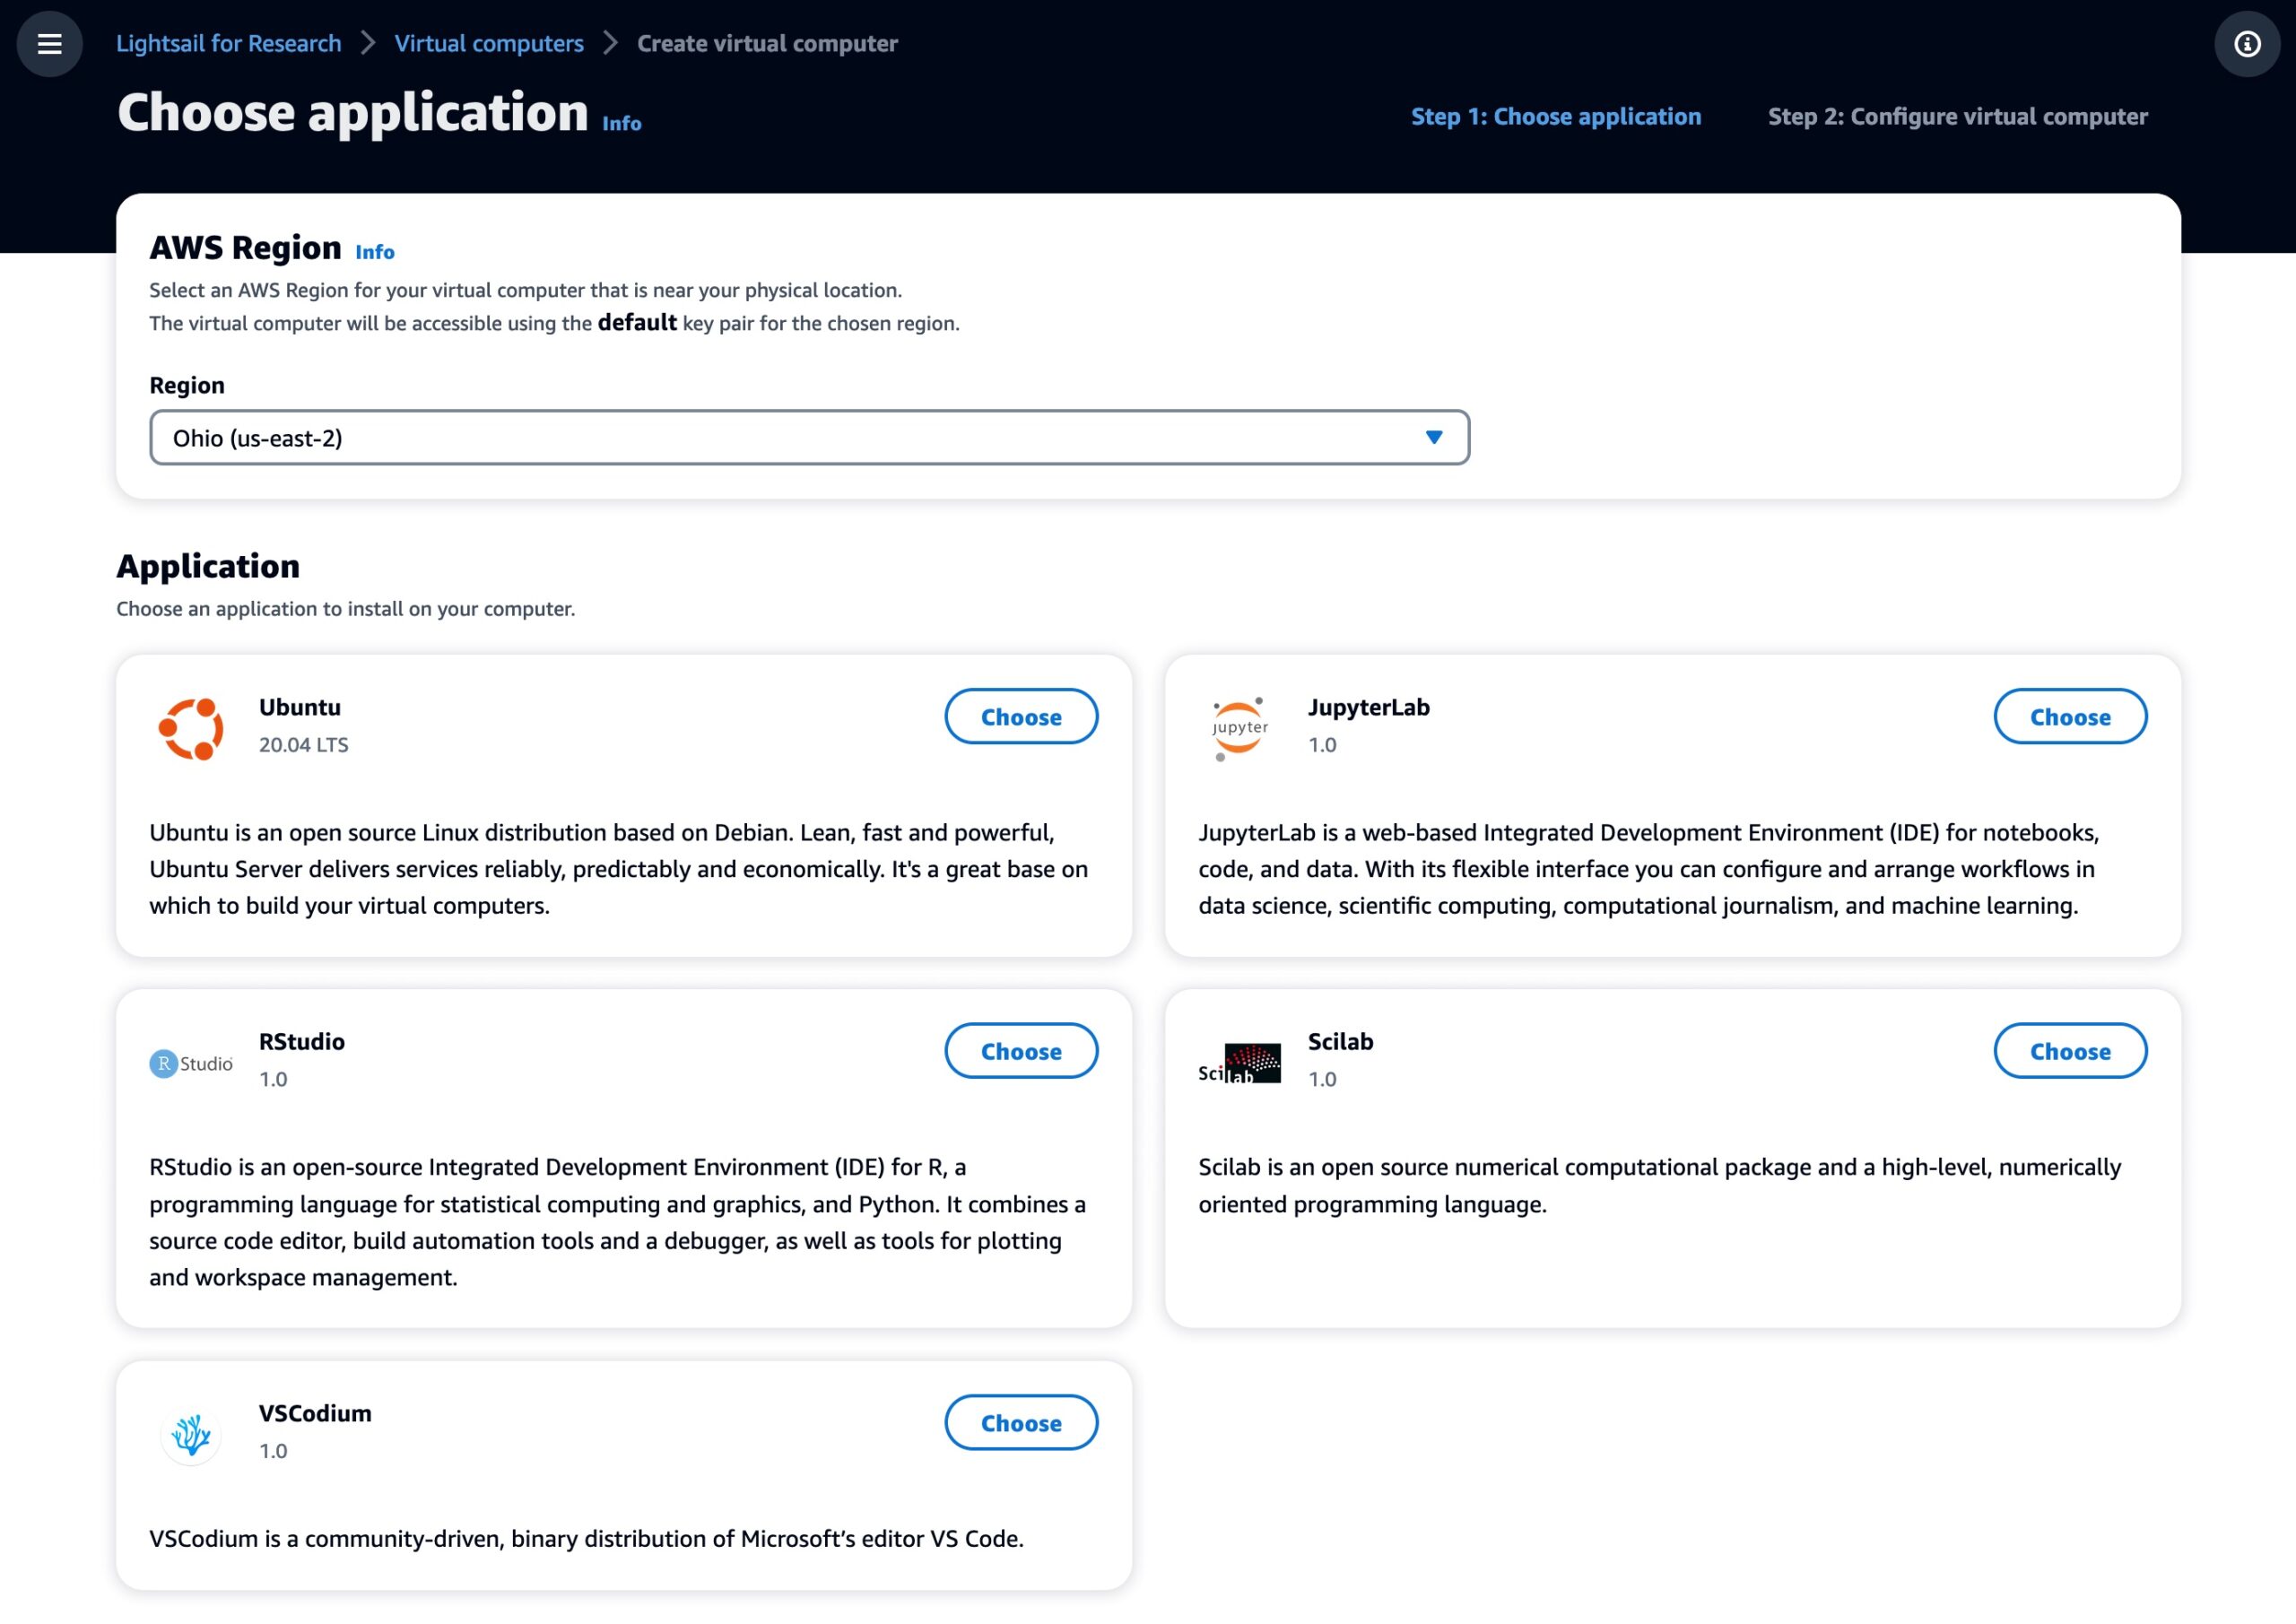Click Info link next to AWS Region

[375, 253]
